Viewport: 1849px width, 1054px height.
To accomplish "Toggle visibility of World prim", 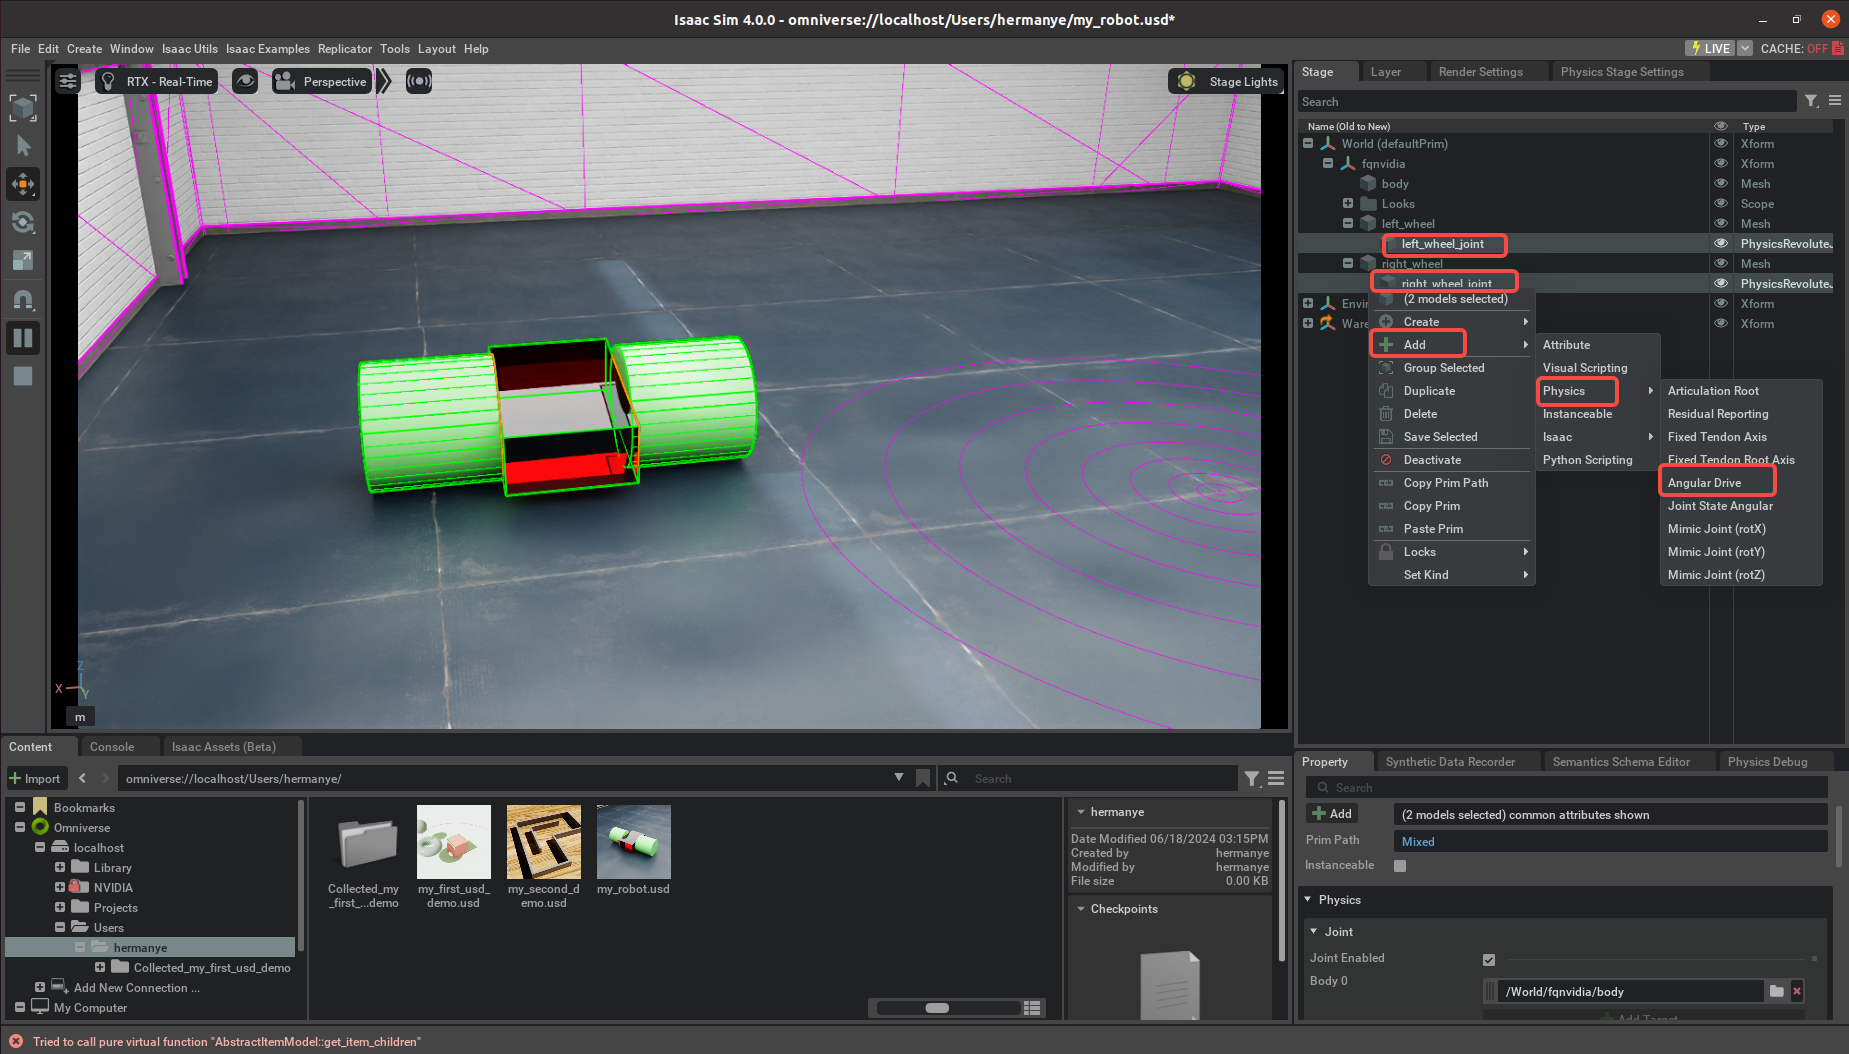I will (x=1721, y=144).
